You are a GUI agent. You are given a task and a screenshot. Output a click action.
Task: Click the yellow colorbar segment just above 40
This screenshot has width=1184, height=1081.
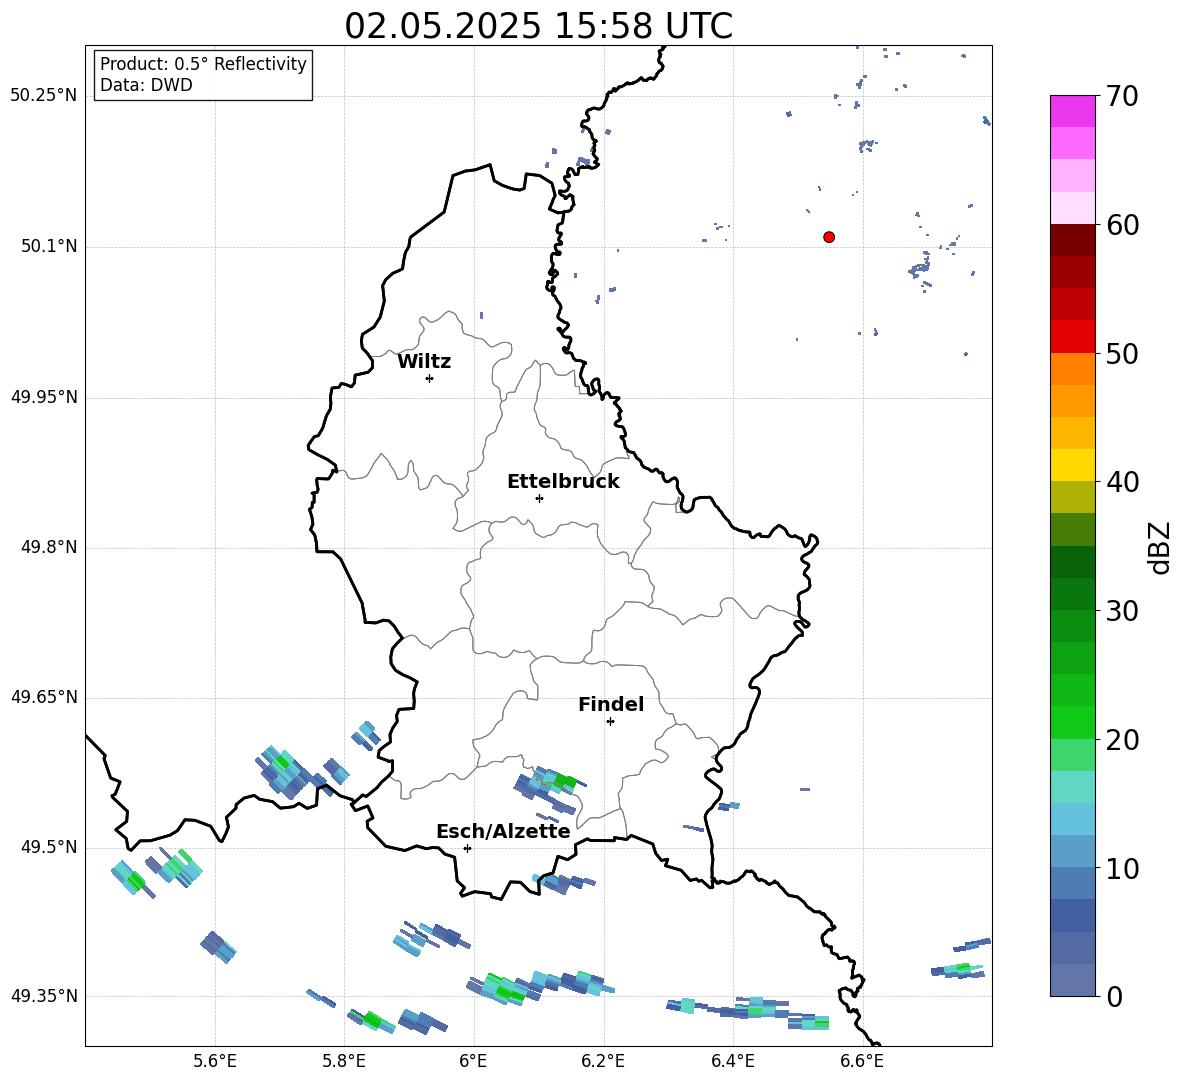point(1073,465)
